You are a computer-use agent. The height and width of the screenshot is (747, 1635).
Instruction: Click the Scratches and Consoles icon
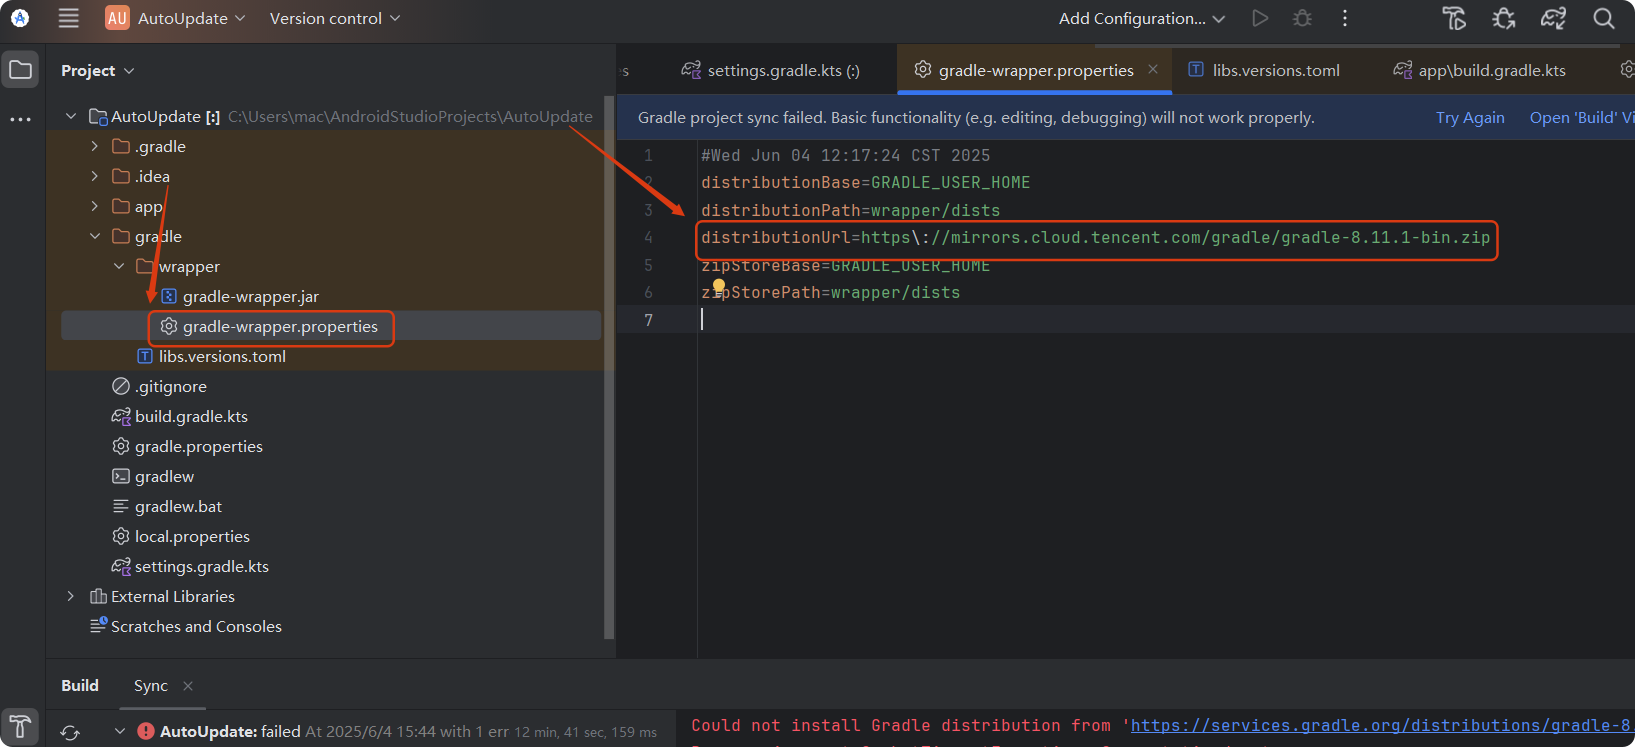(98, 626)
